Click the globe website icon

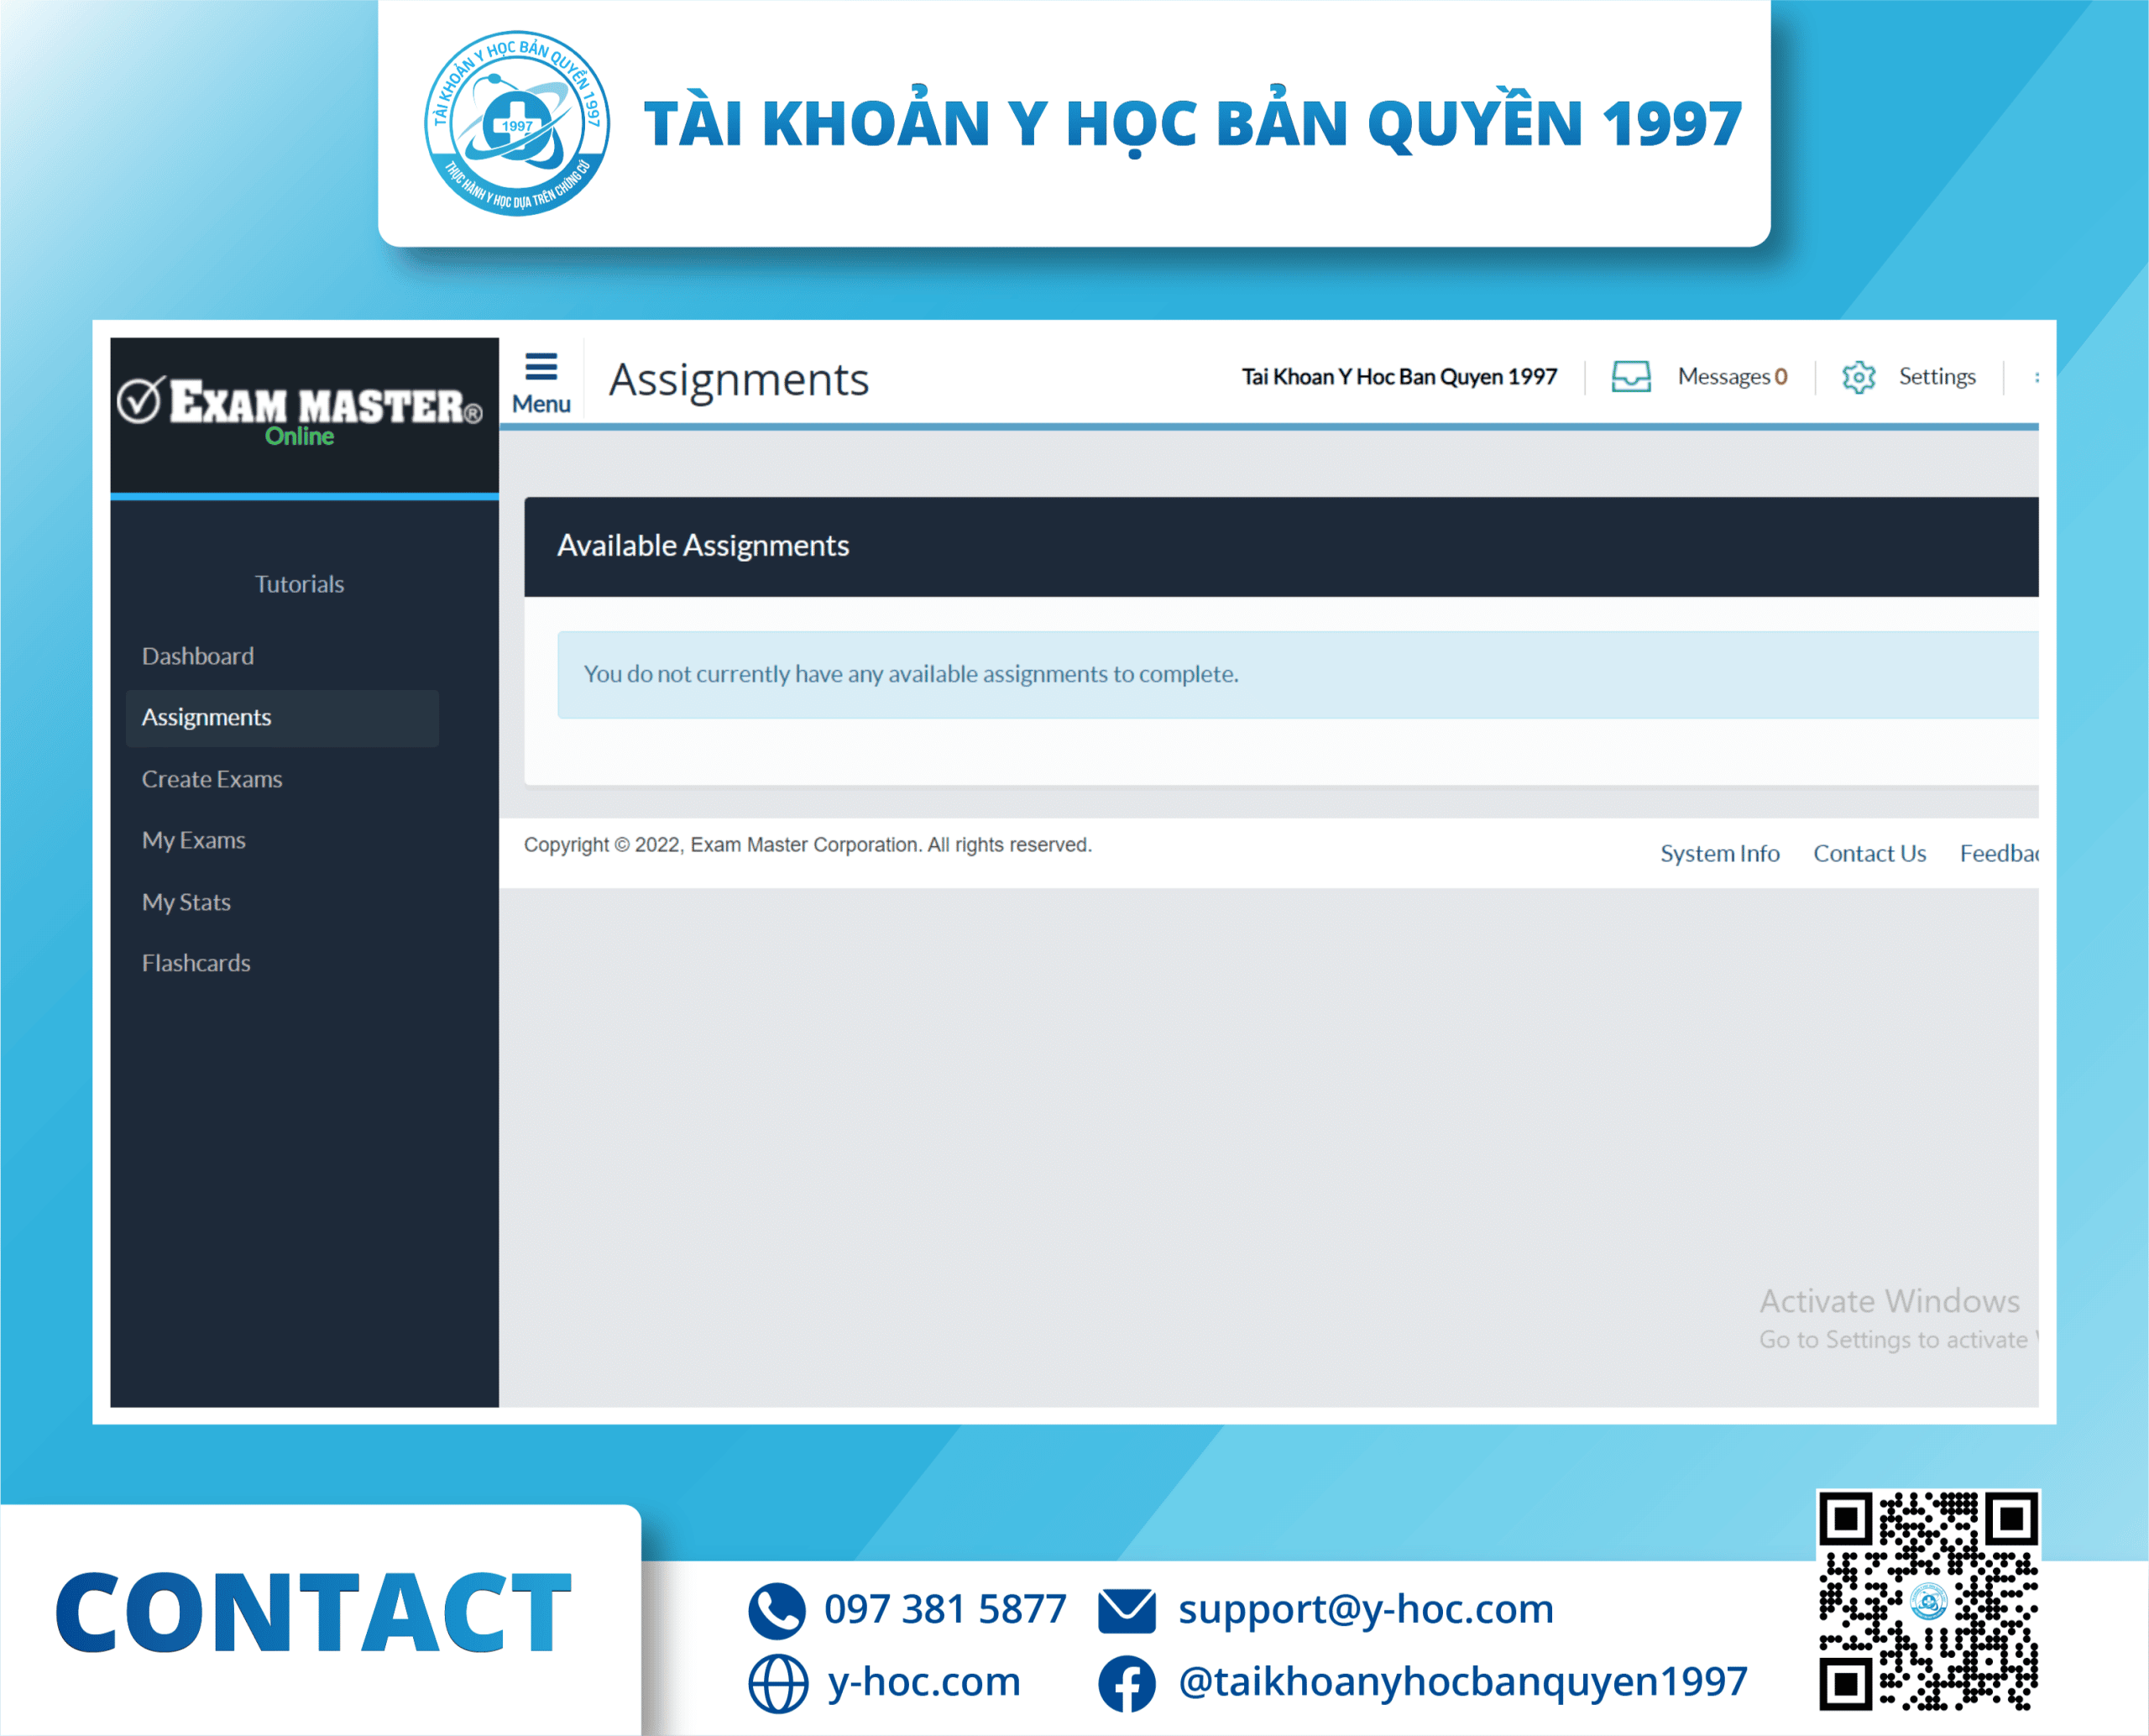coord(777,1683)
